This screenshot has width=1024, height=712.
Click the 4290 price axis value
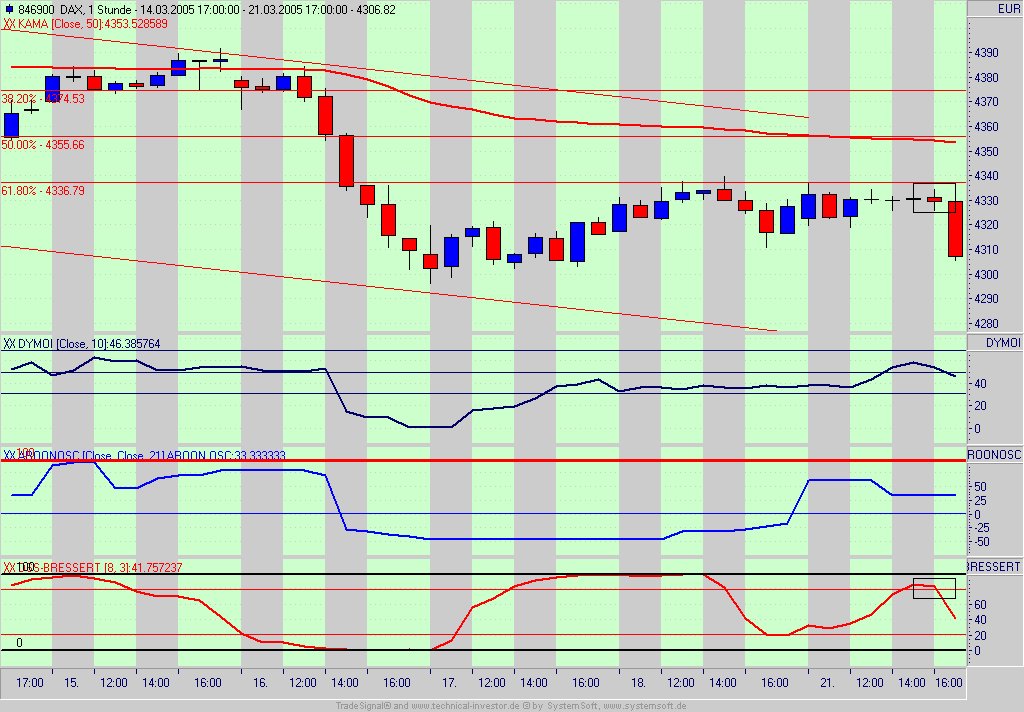(x=986, y=299)
